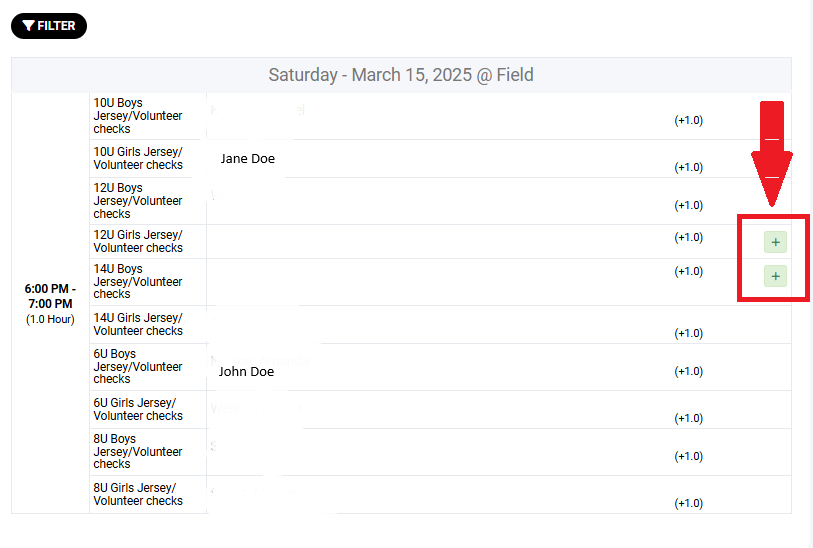Click the (1.0 Hour) duration text
This screenshot has width=813, height=548.
click(50, 319)
